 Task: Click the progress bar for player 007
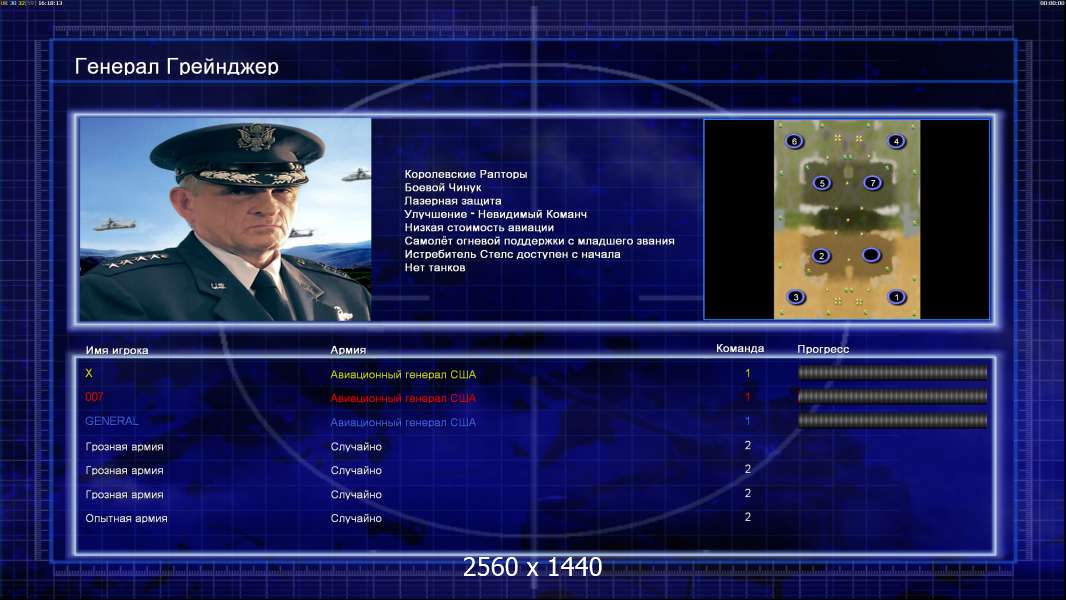point(893,396)
